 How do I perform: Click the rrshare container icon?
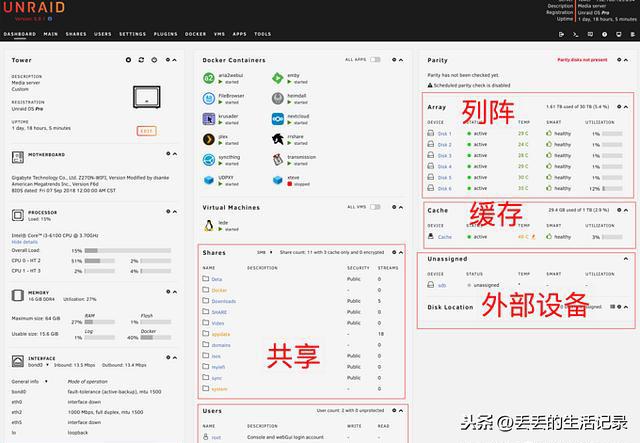(278, 139)
